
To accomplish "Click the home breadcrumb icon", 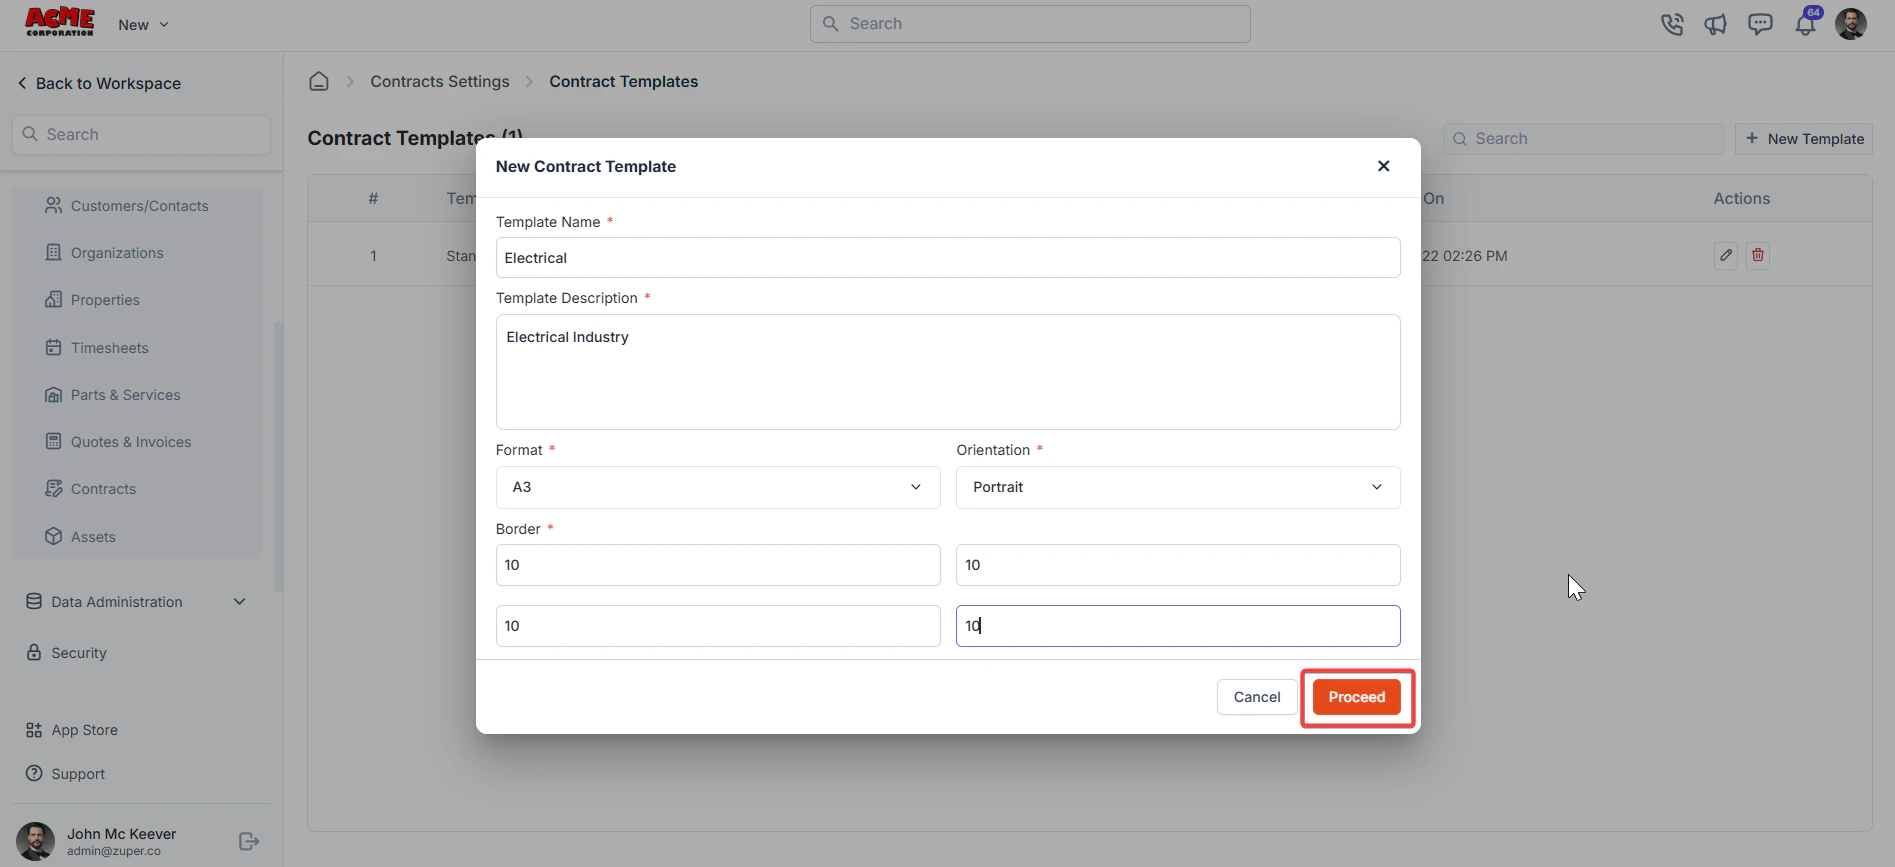I will pyautogui.click(x=319, y=81).
